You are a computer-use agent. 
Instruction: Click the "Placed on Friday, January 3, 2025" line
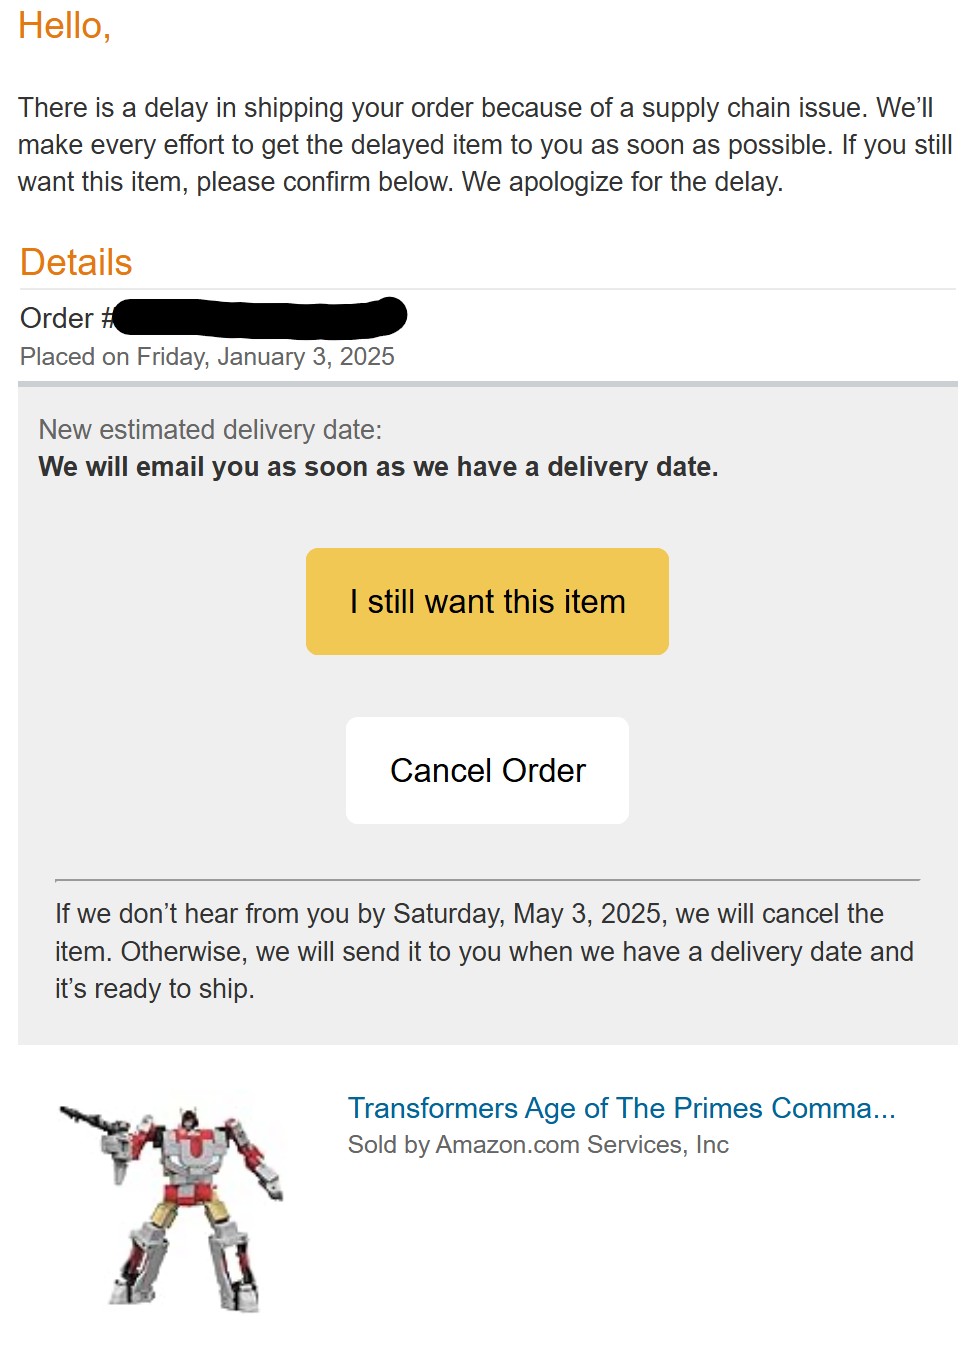[207, 357]
